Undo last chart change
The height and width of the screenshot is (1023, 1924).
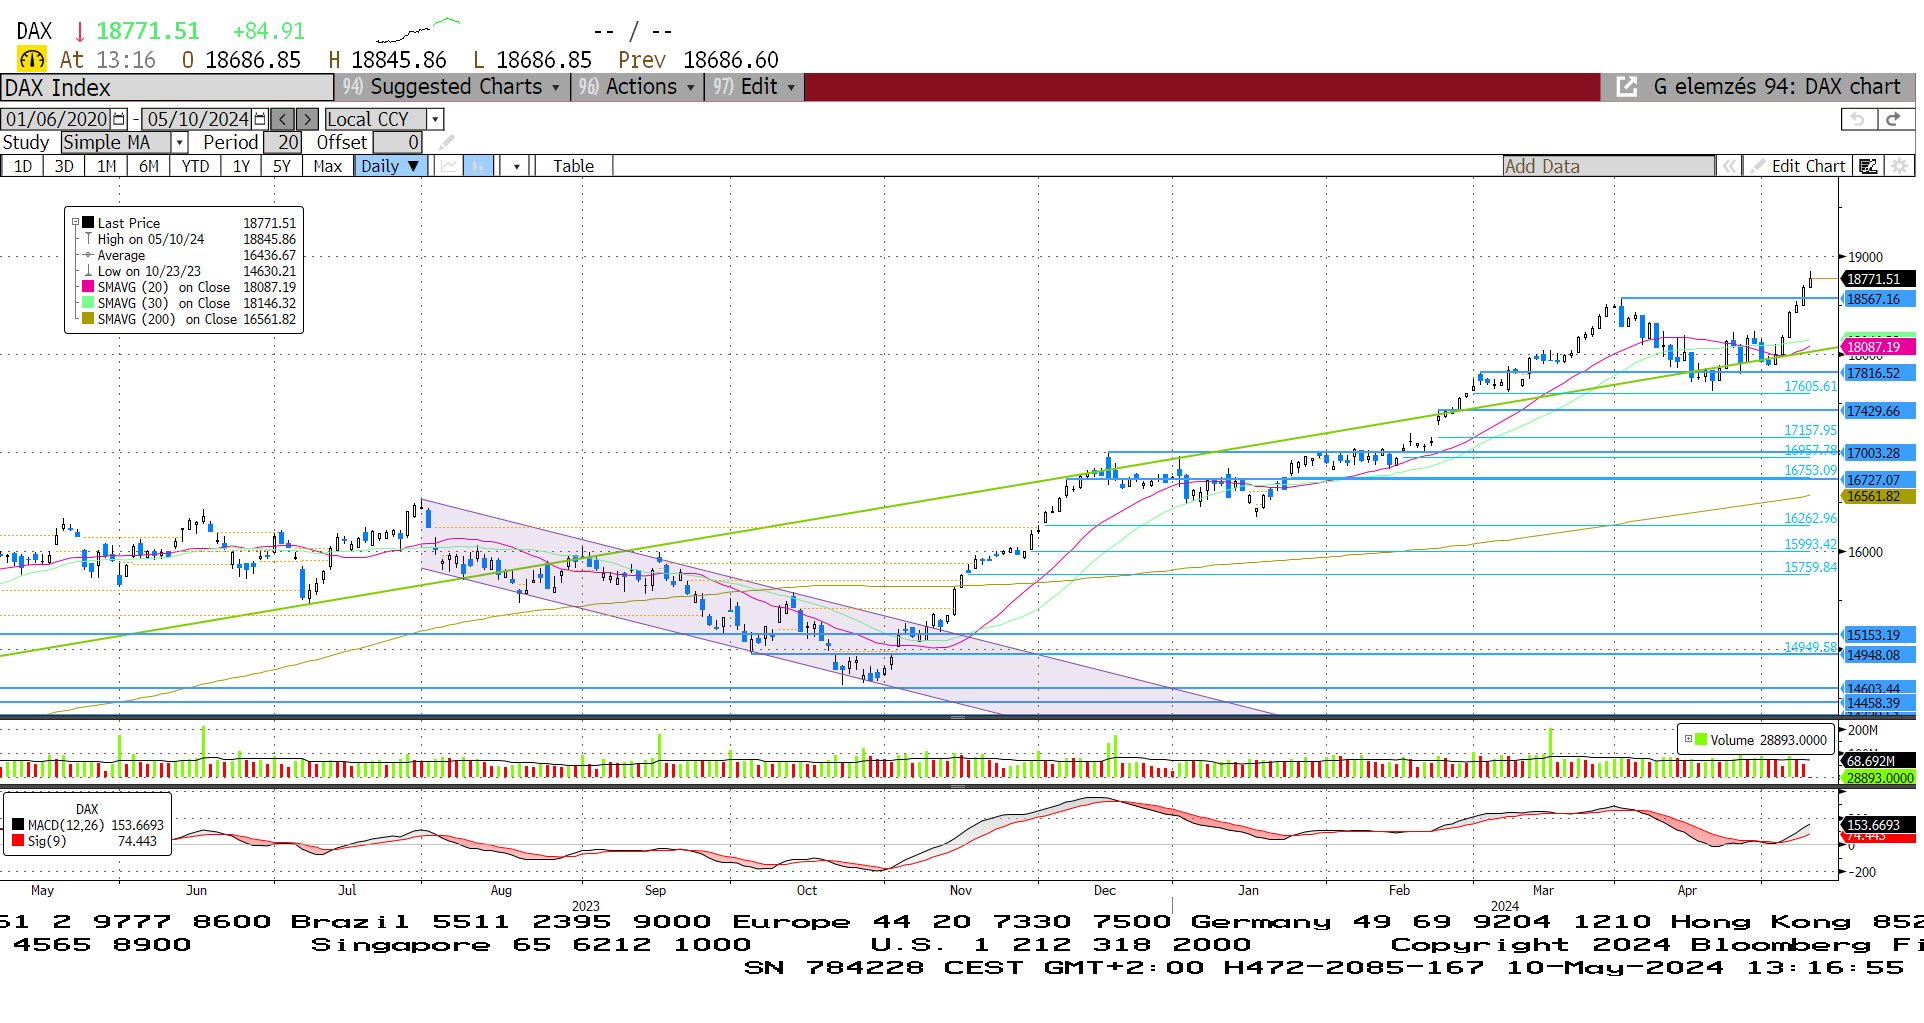(x=1858, y=119)
